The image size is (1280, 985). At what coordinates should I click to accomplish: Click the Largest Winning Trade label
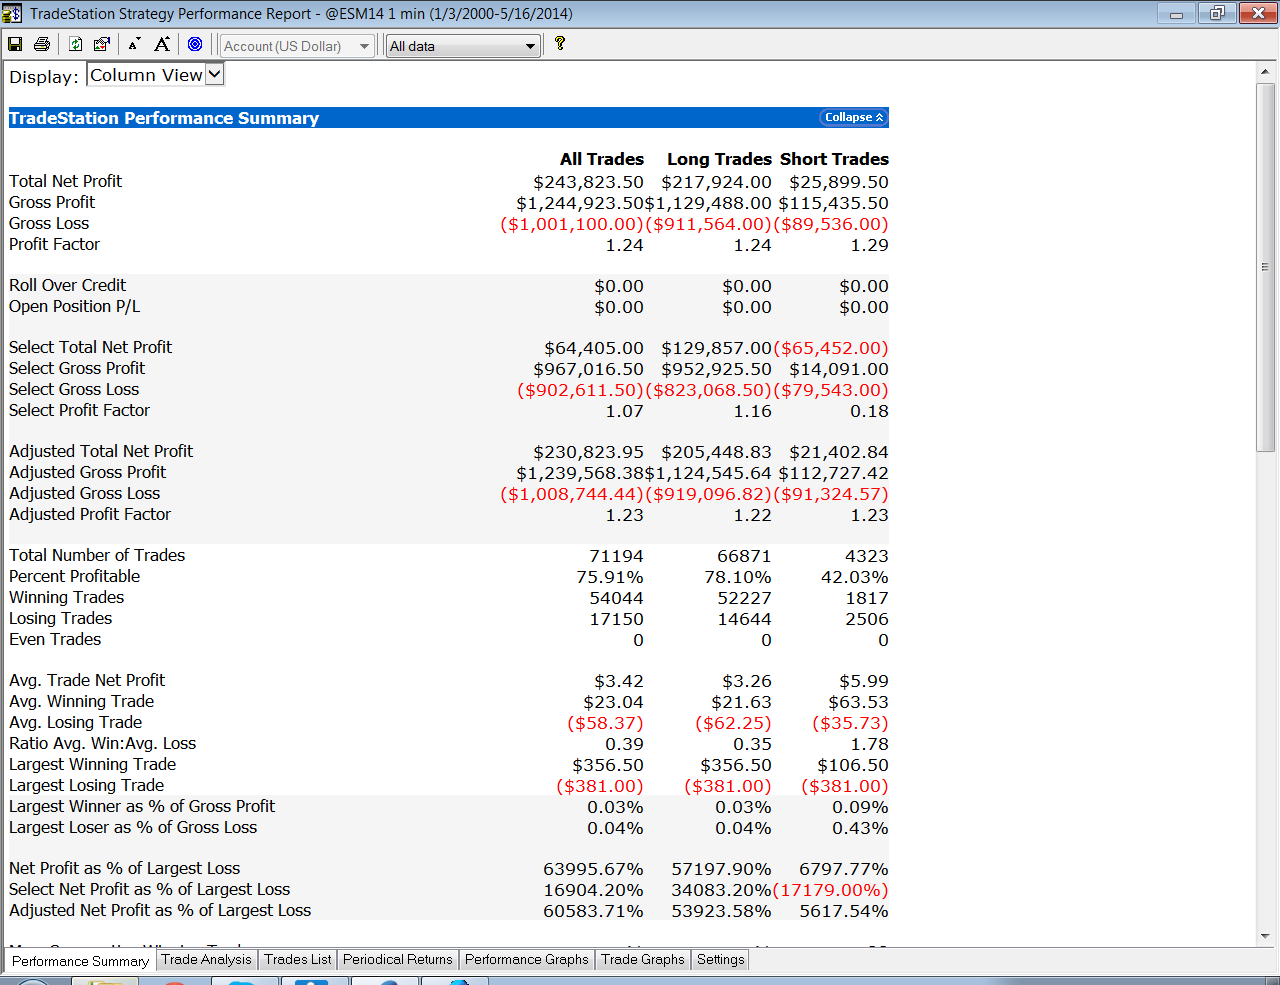click(93, 764)
